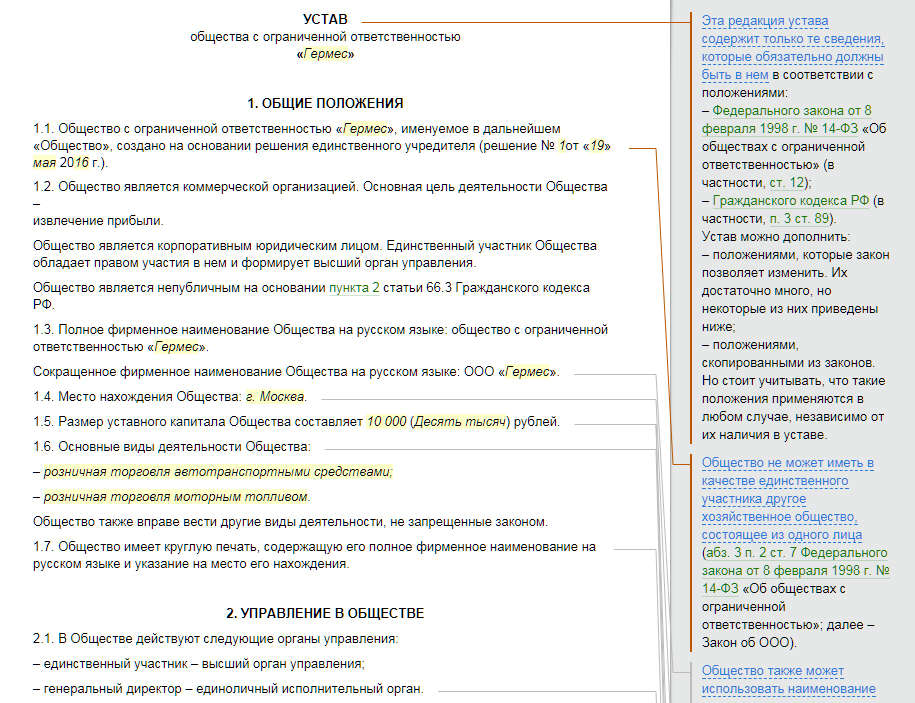Open the "Гражданского кодекса РФ" link

pyautogui.click(x=792, y=201)
